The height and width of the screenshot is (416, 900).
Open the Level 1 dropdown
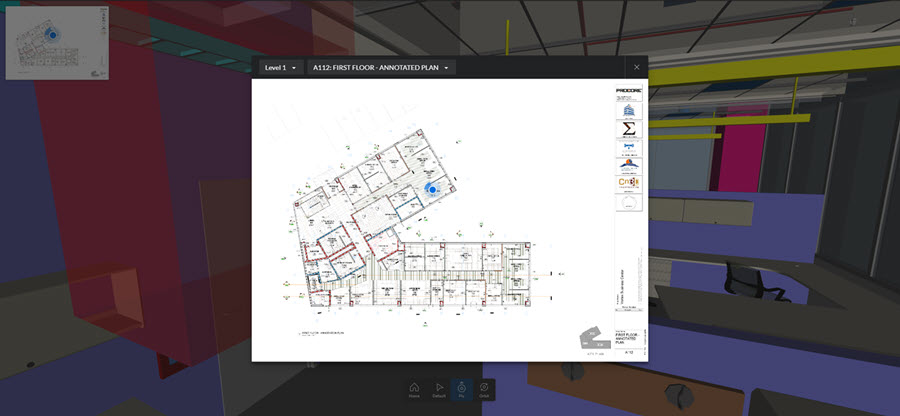tap(280, 68)
